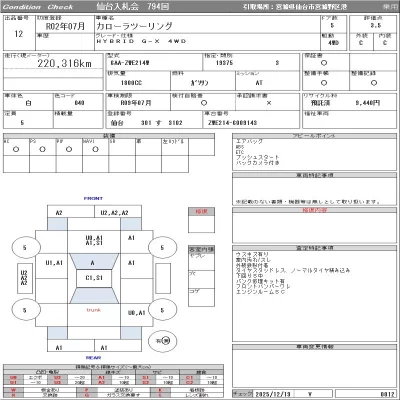
Task: Select the rear quarter marking U0,A1
Action: 137,313
